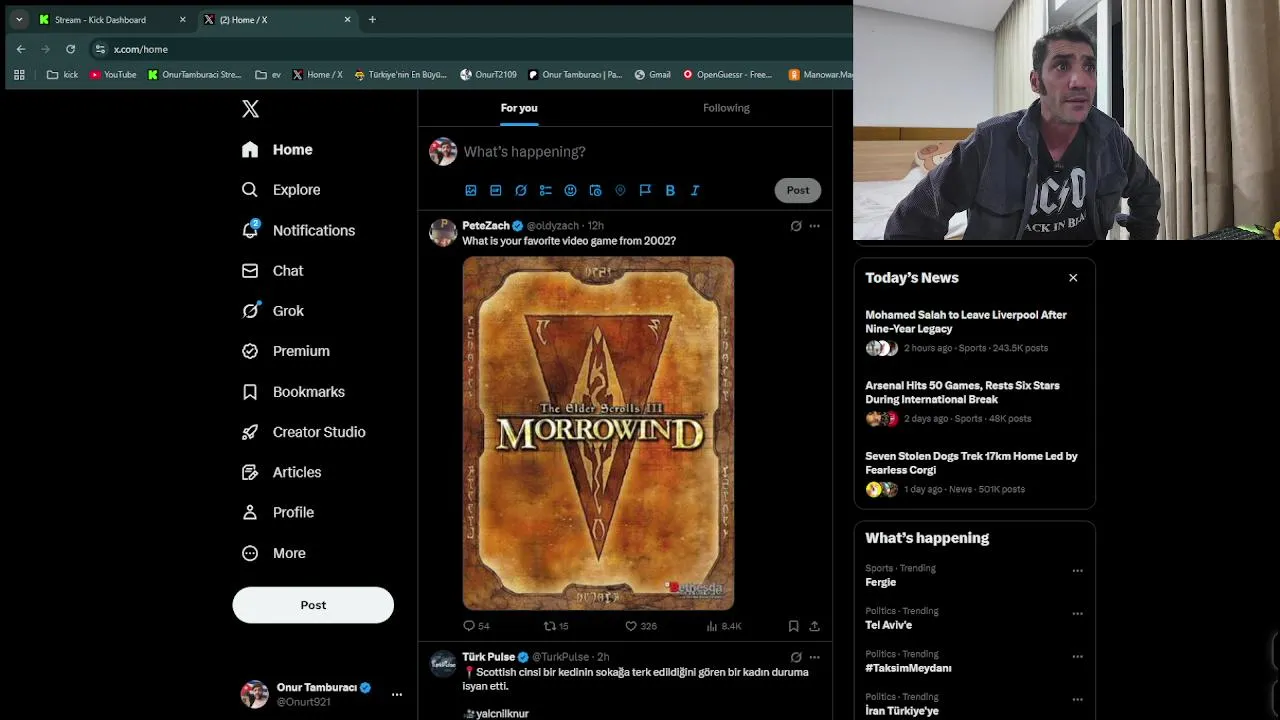1280x720 pixels.
Task: Open the Morrowind cover image
Action: tap(598, 433)
